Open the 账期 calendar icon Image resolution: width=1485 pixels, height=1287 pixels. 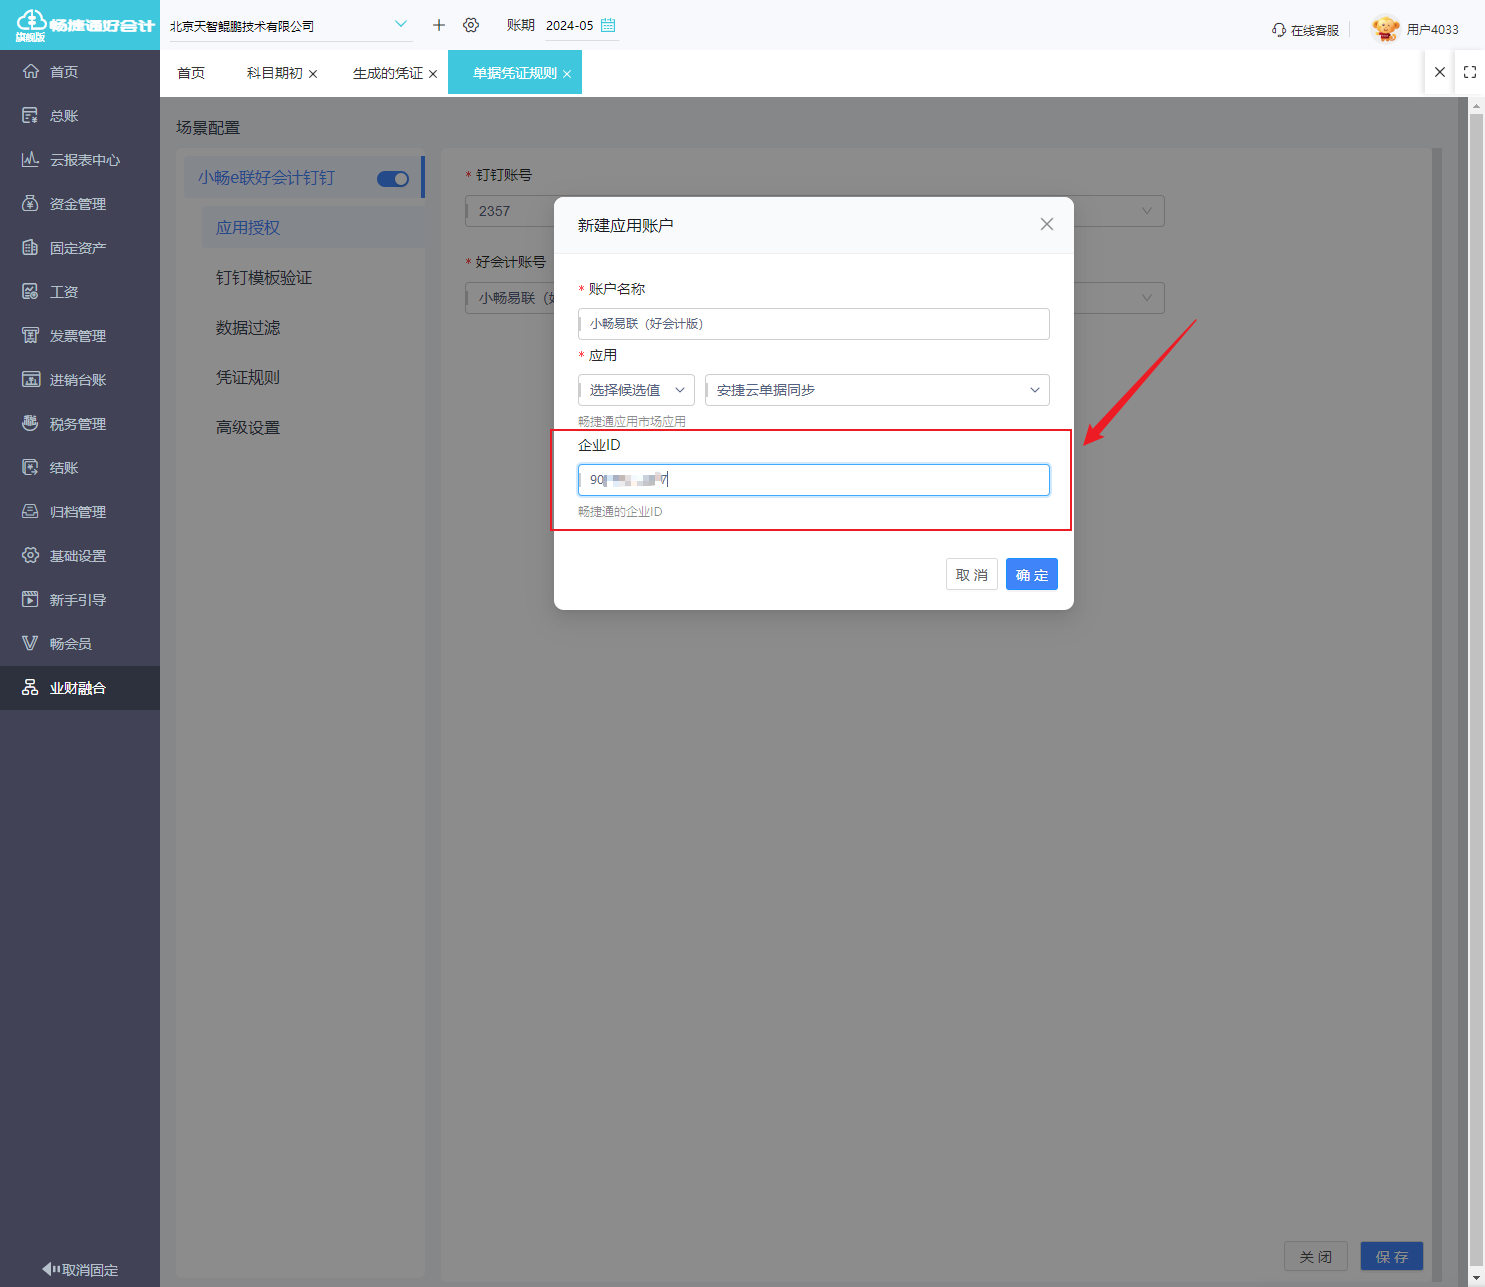608,25
